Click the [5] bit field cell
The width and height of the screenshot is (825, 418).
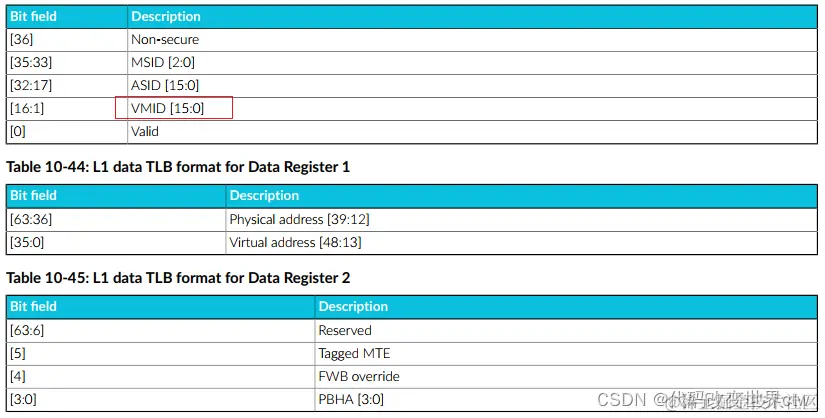(160, 353)
